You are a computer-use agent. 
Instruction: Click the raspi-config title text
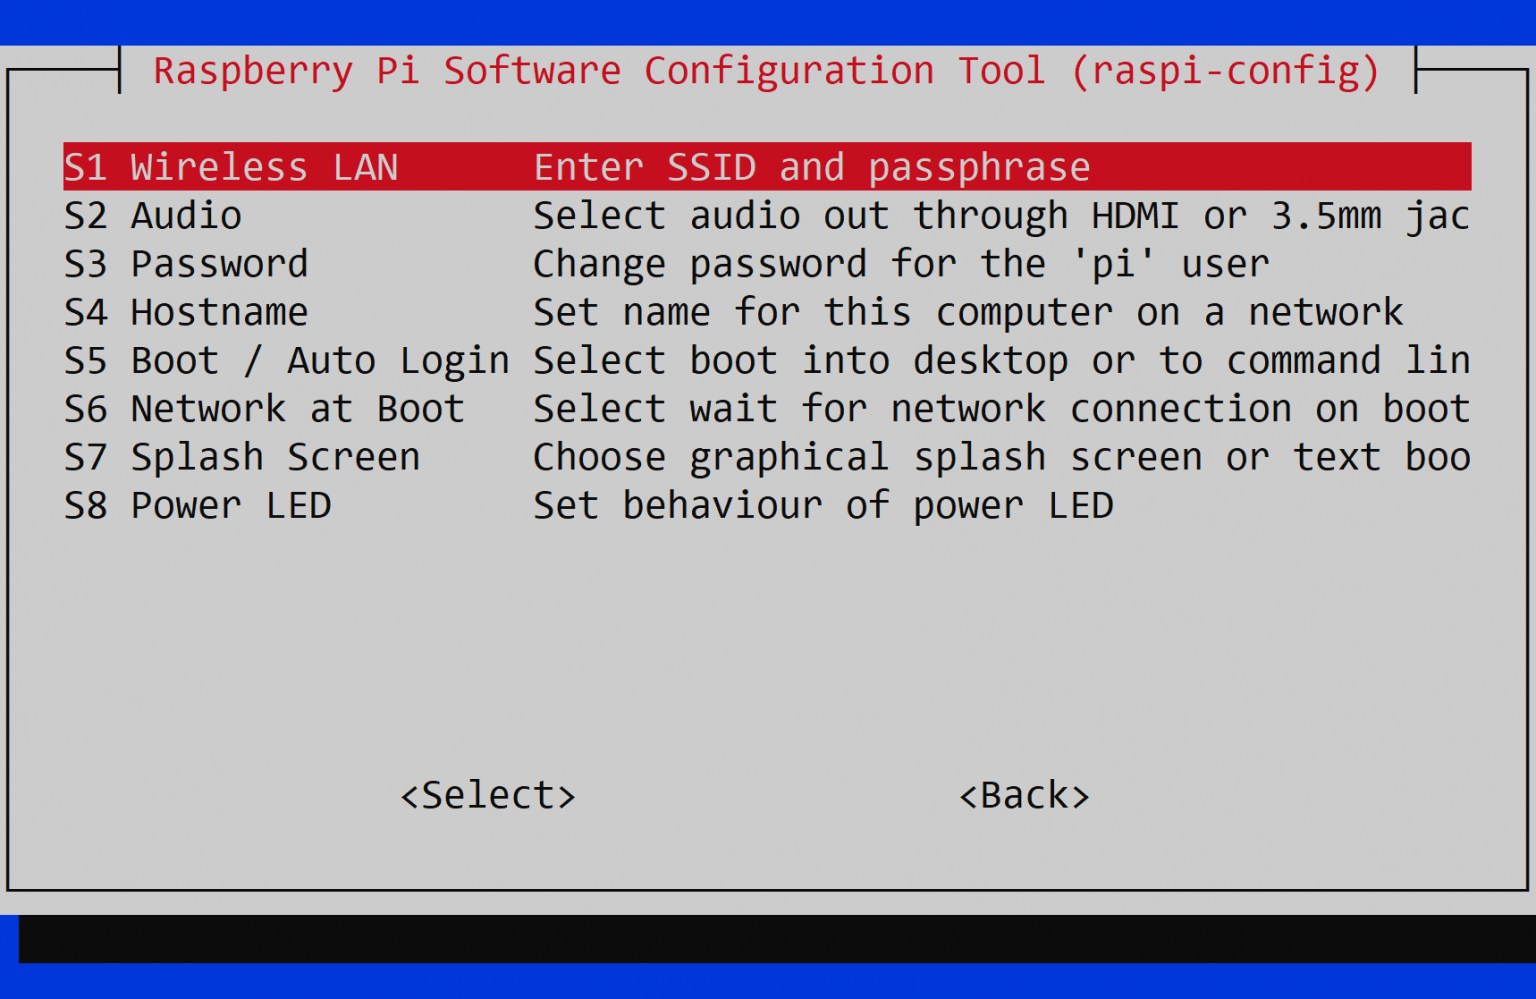coord(766,71)
